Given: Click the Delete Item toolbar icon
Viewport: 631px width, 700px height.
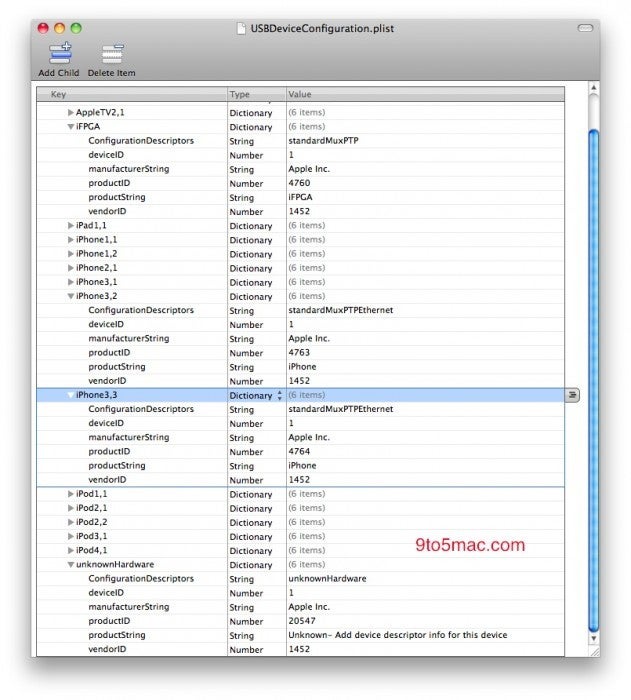Looking at the screenshot, I should click(x=112, y=54).
